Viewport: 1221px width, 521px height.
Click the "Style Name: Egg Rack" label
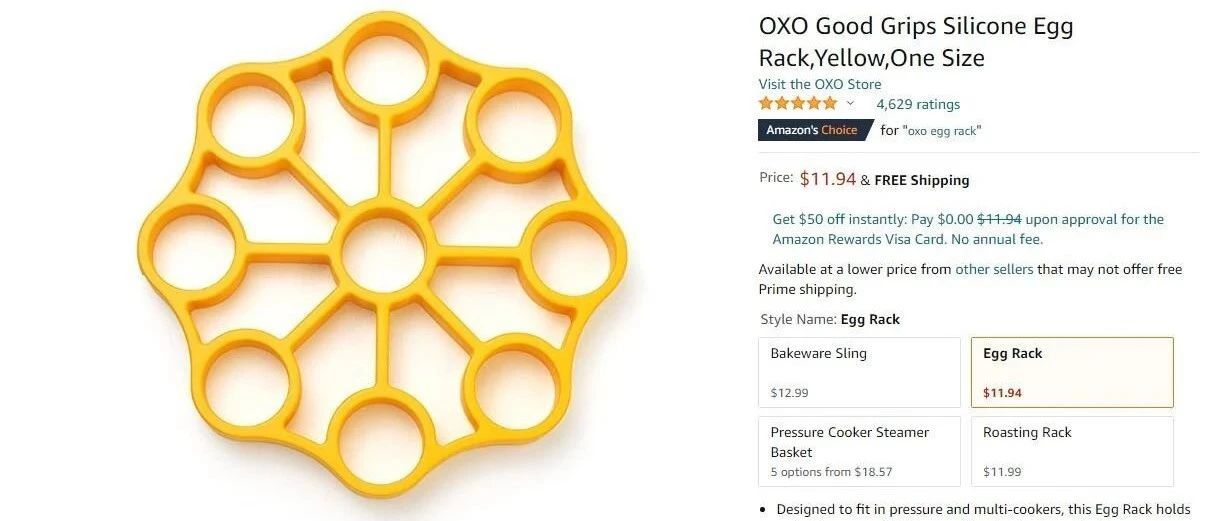point(830,320)
